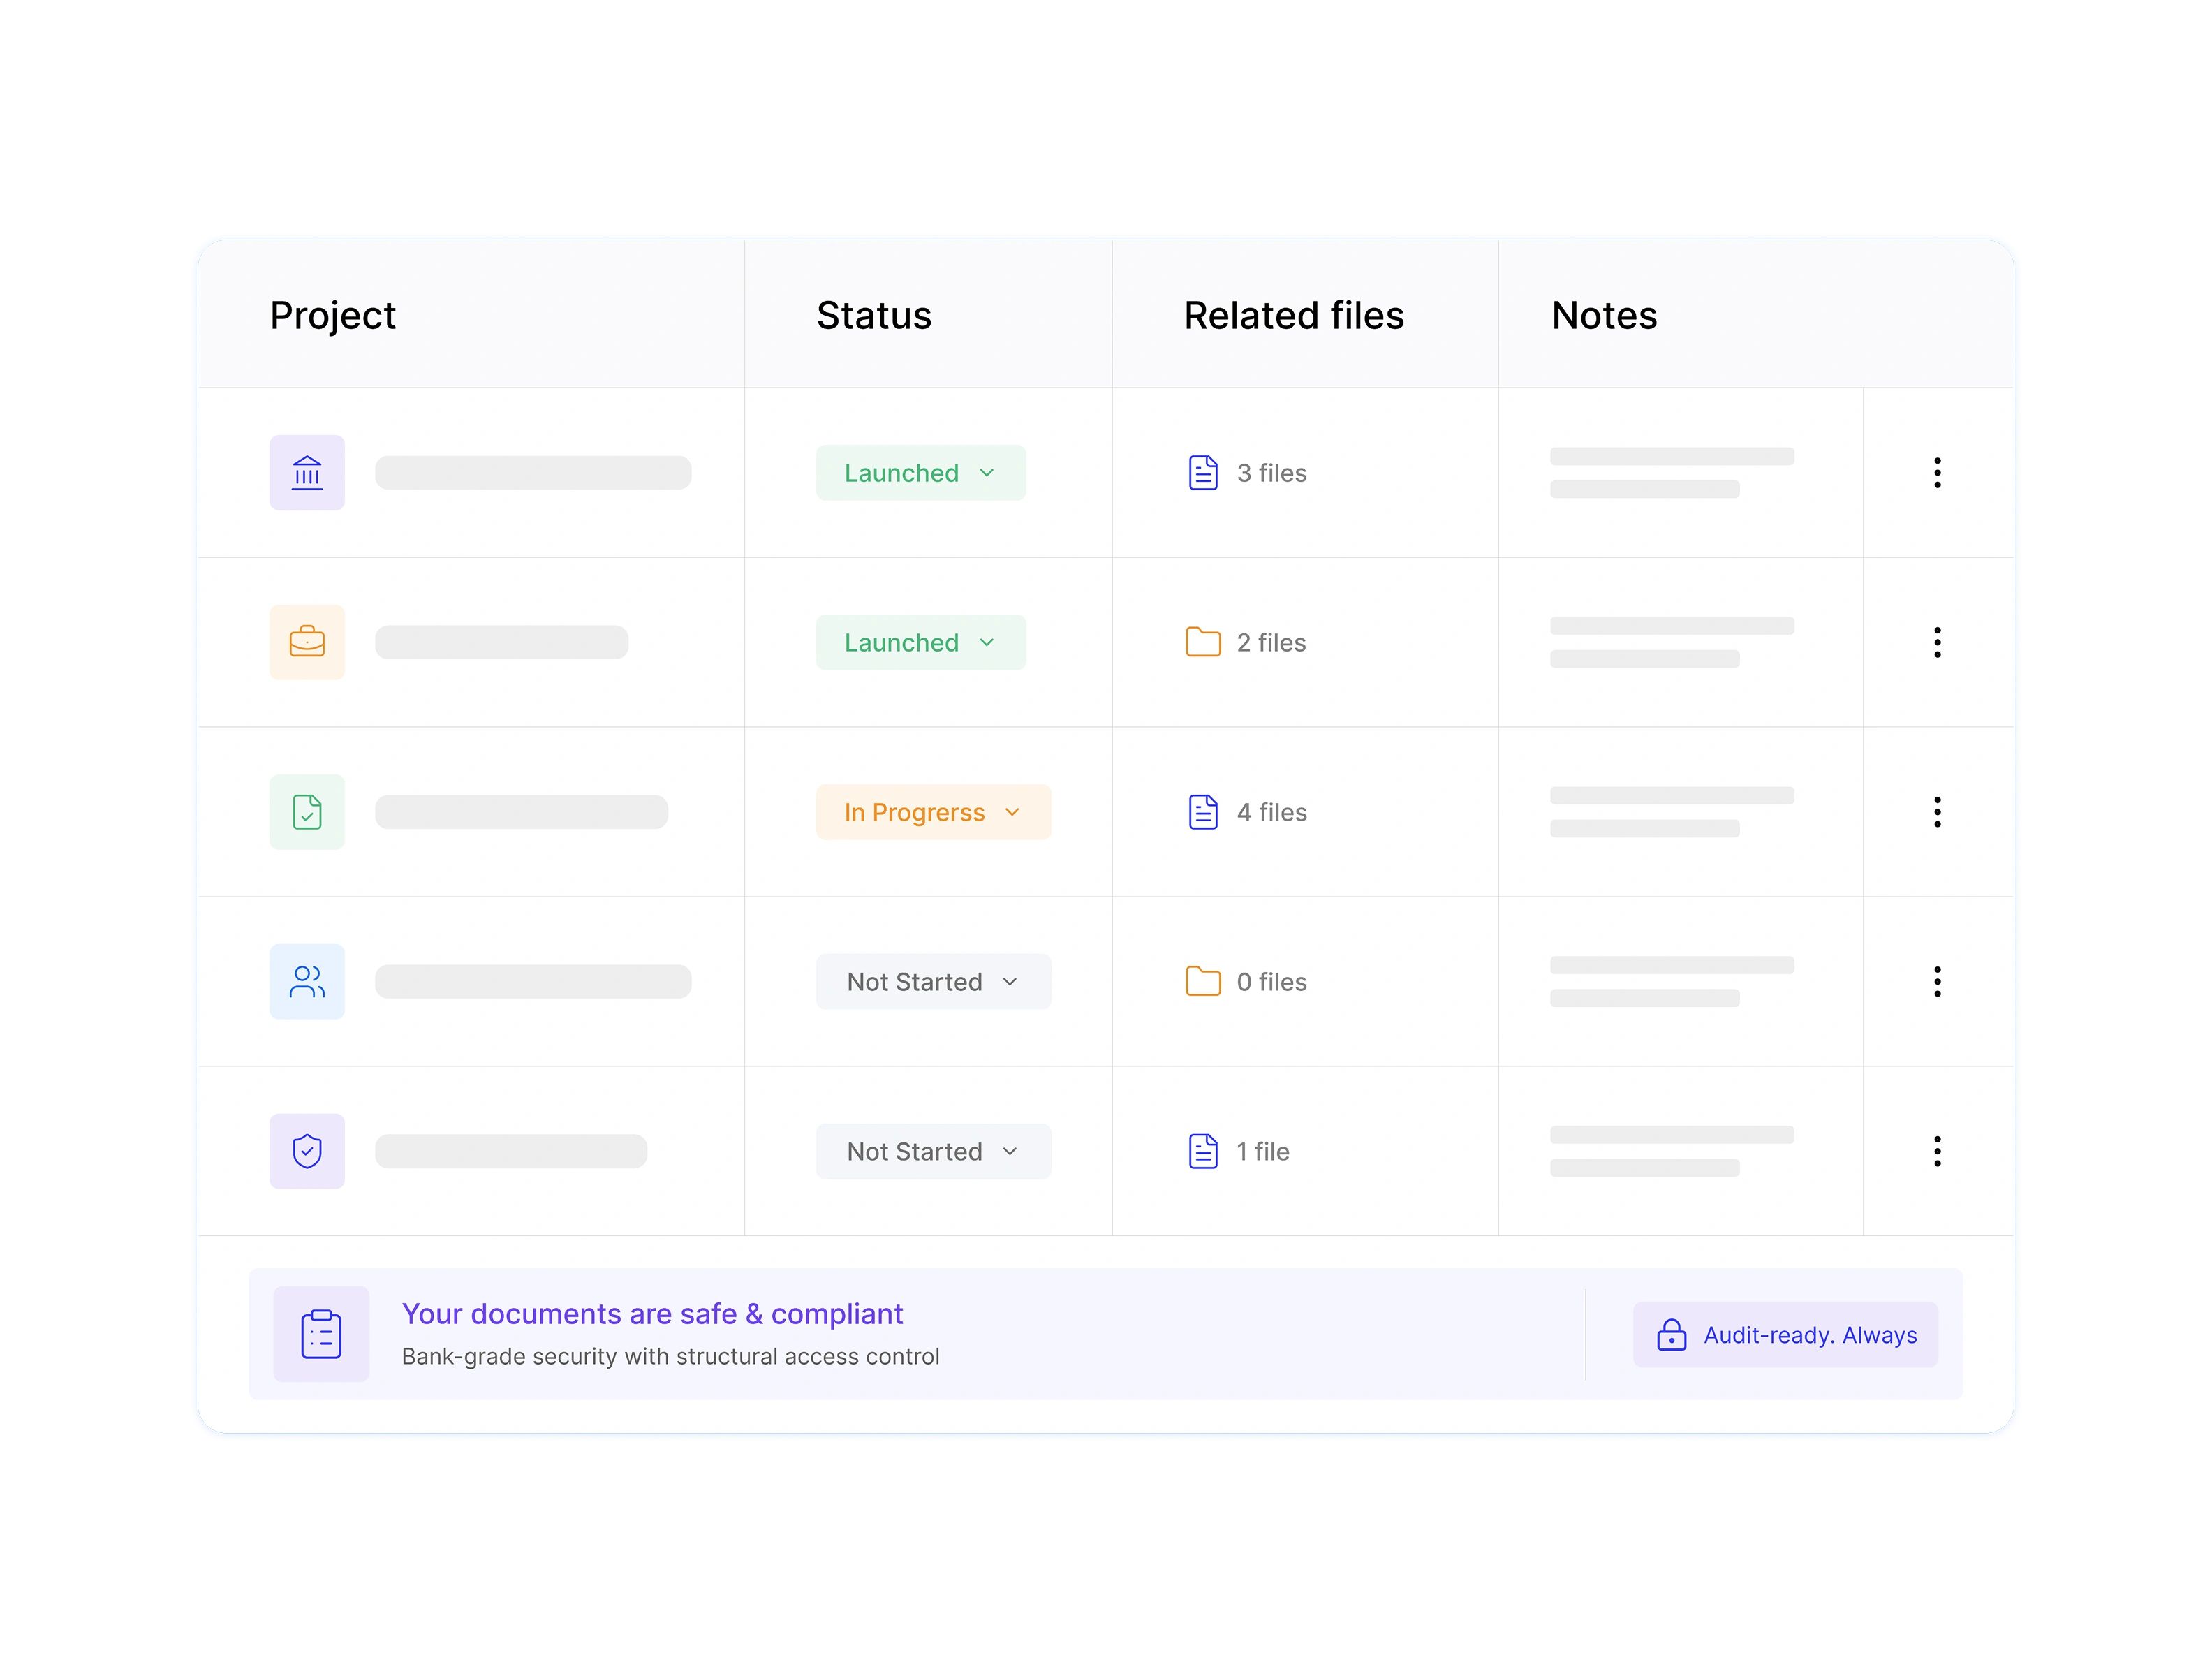
Task: Expand the first Launched status dropdown
Action: coord(920,473)
